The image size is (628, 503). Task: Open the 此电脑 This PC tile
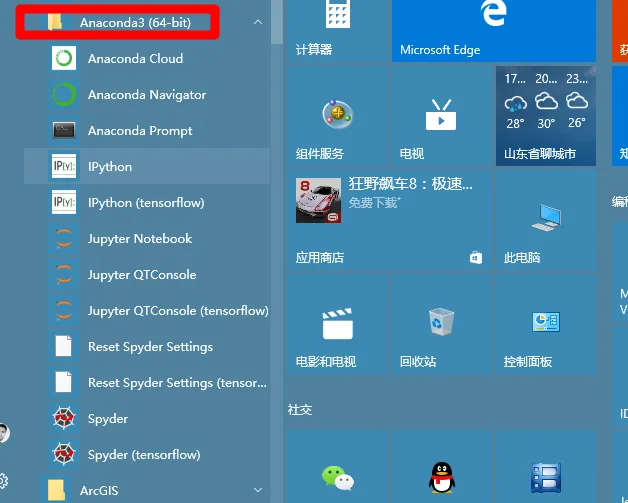[x=546, y=220]
